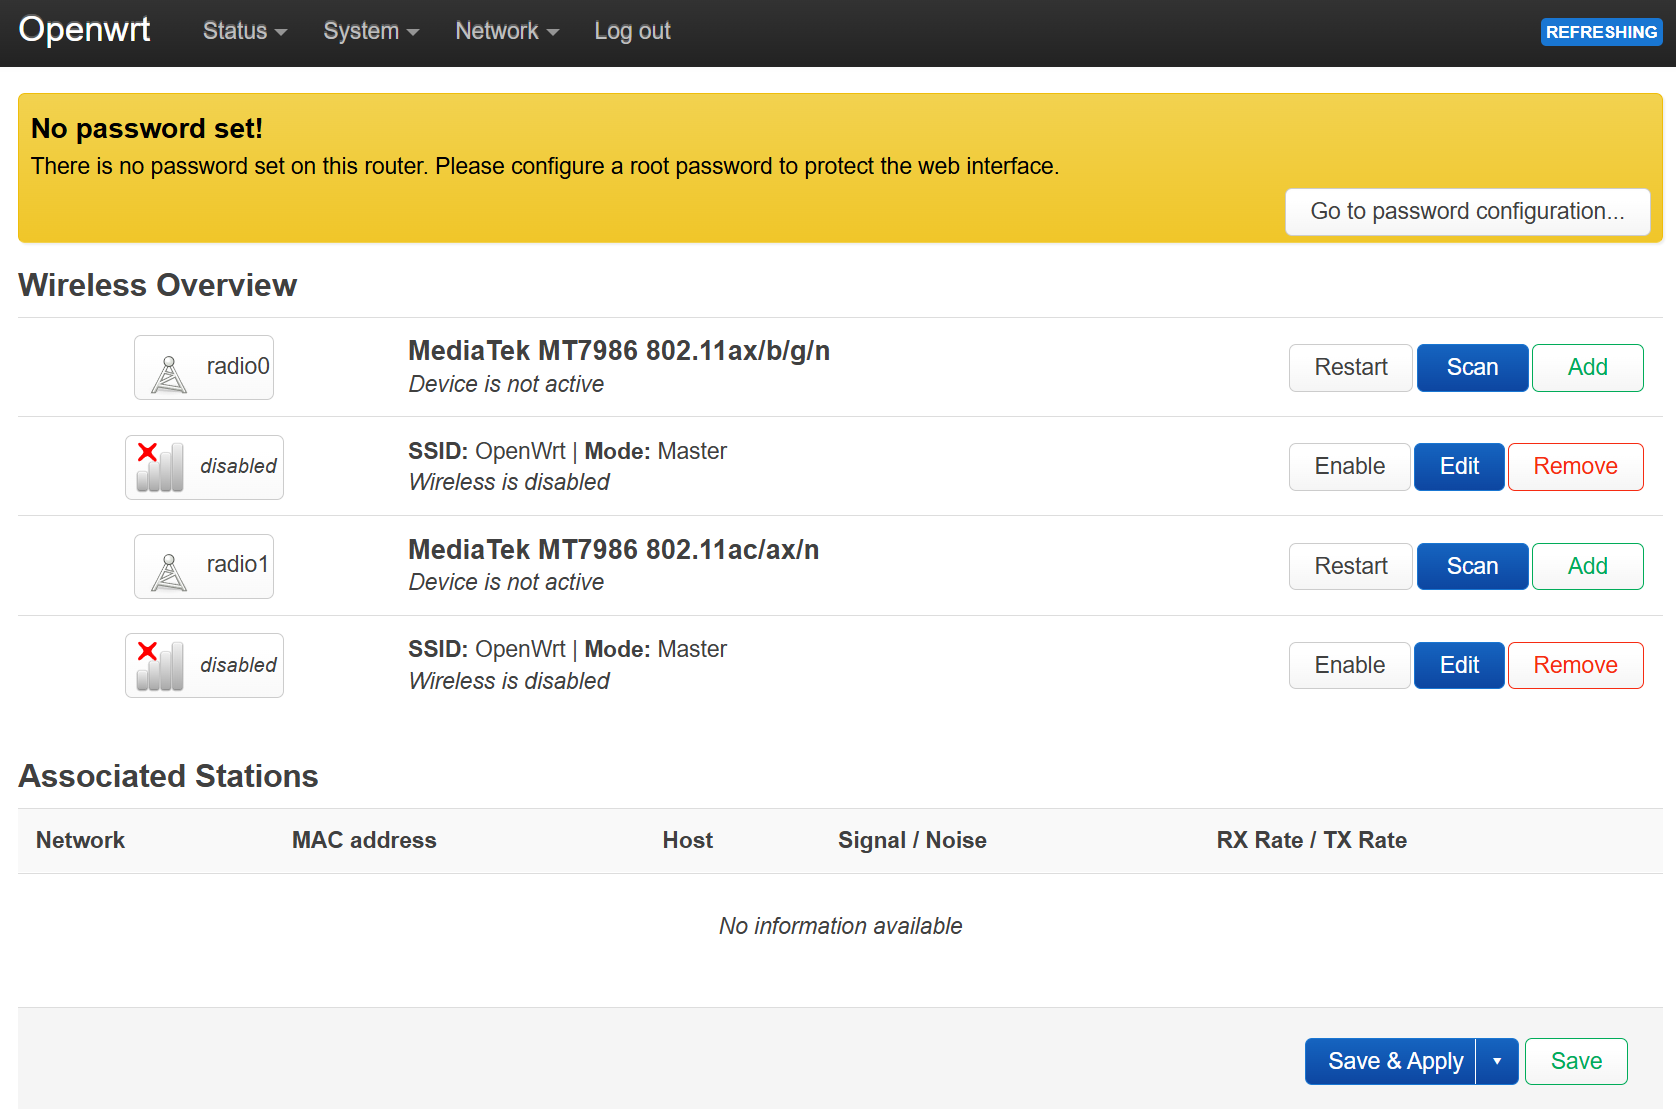Image resolution: width=1676 pixels, height=1109 pixels.
Task: Click the Openwrt brand logo
Action: (x=84, y=30)
